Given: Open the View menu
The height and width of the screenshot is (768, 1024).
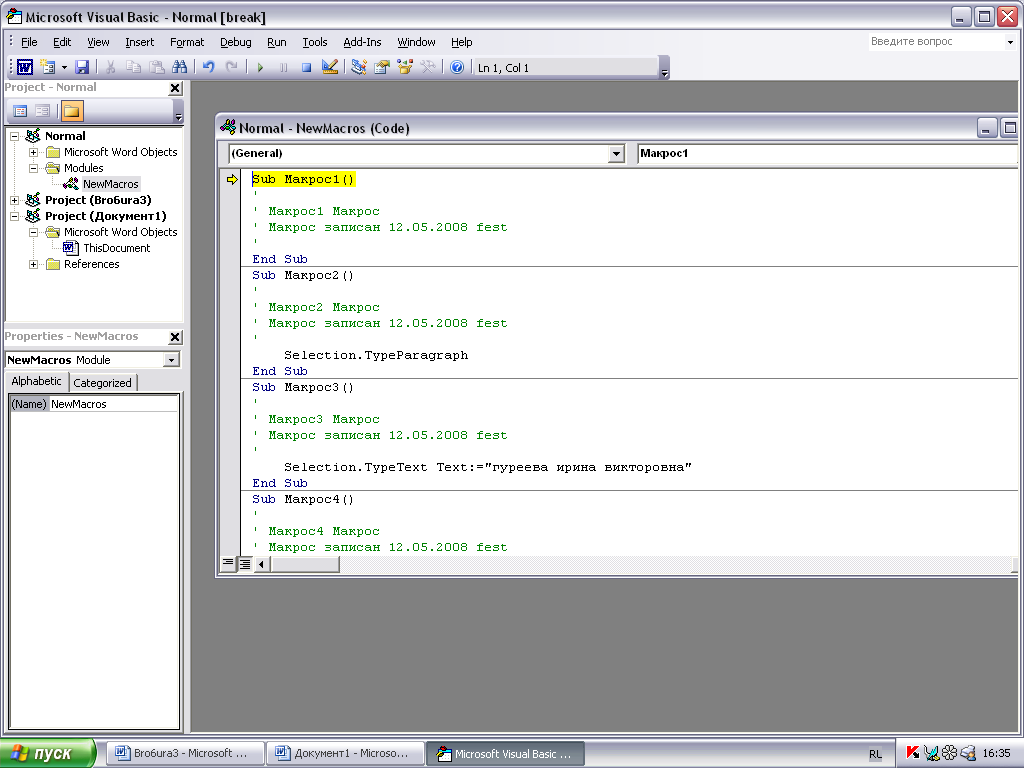Looking at the screenshot, I should pyautogui.click(x=99, y=42).
